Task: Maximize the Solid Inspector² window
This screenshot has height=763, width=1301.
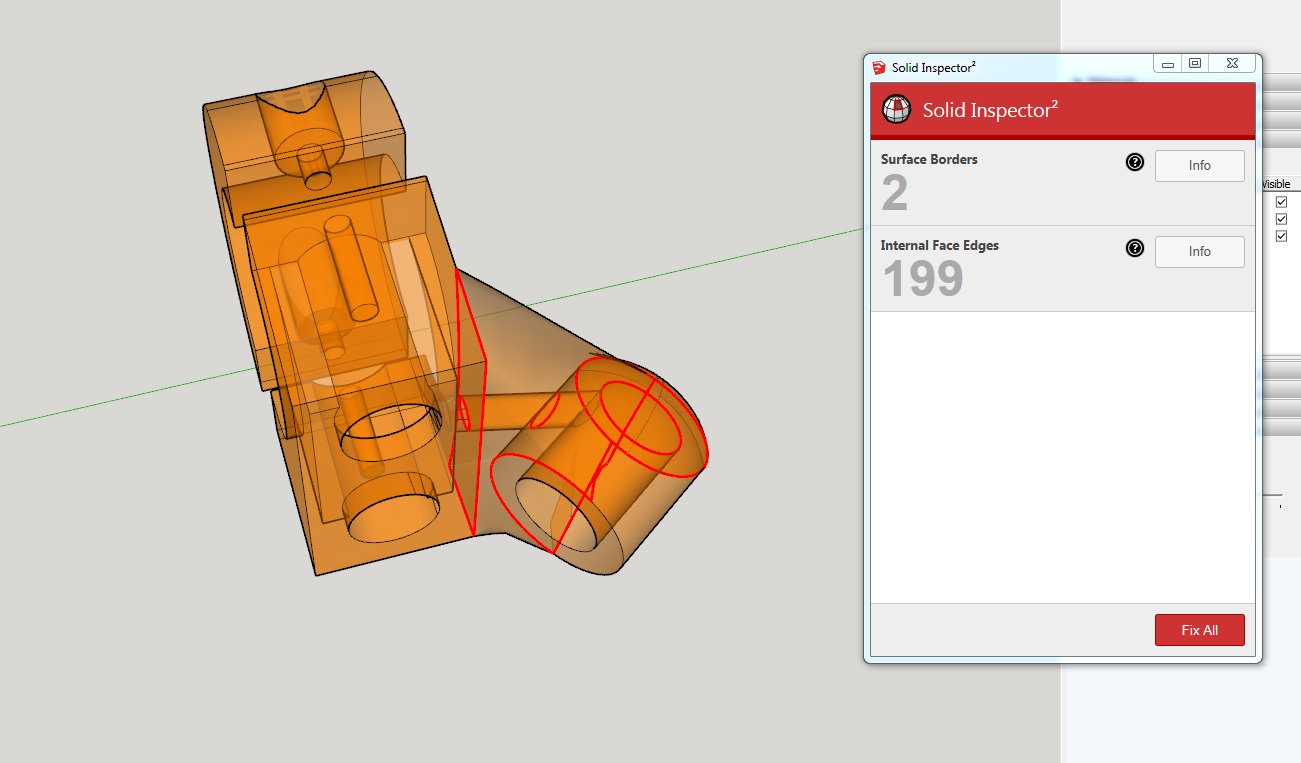Action: pos(1195,64)
